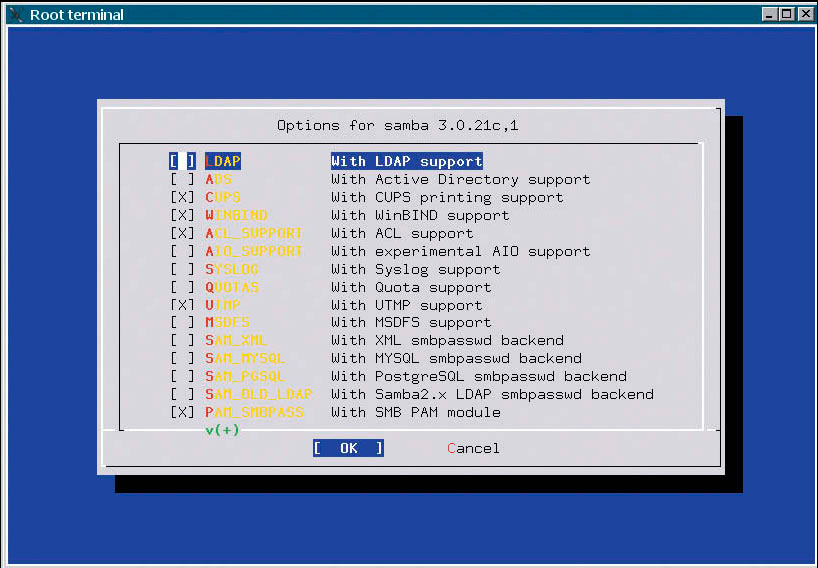Click the Root terminal title text
Screen dimensions: 818x568
[x=77, y=15]
